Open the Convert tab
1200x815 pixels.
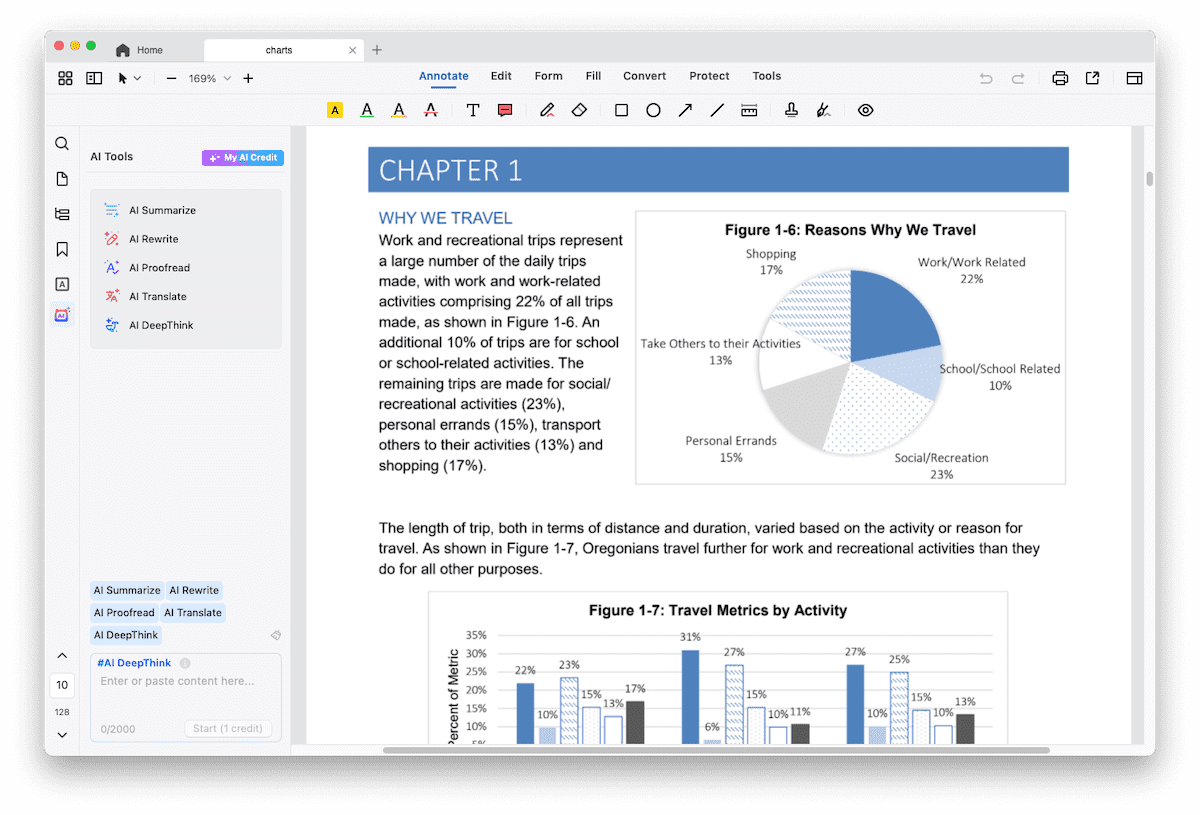644,76
